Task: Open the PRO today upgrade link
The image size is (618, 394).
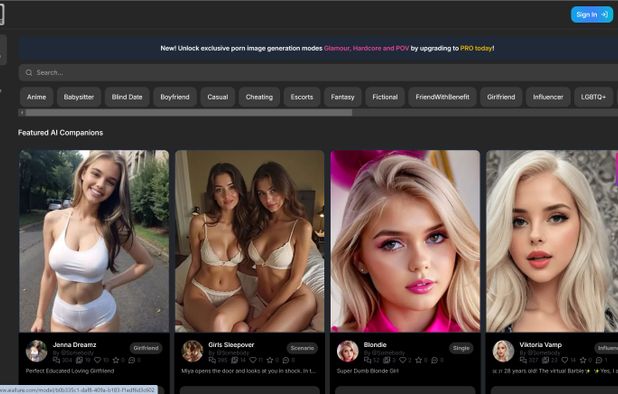Action: (476, 48)
